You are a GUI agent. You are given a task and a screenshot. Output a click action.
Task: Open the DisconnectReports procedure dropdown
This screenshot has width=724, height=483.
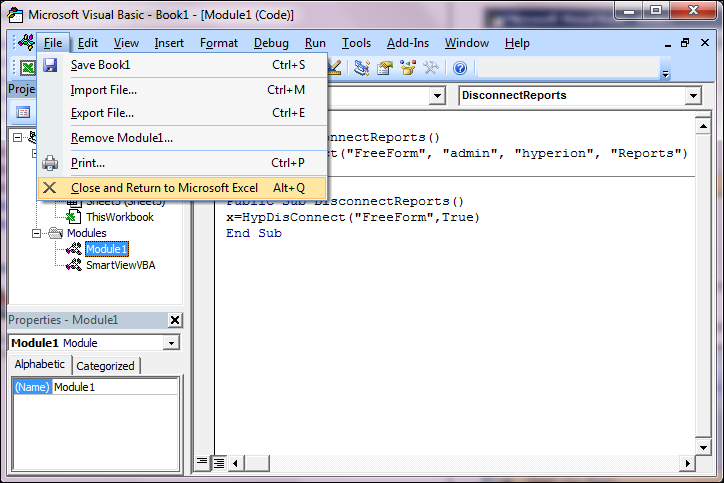pos(693,96)
